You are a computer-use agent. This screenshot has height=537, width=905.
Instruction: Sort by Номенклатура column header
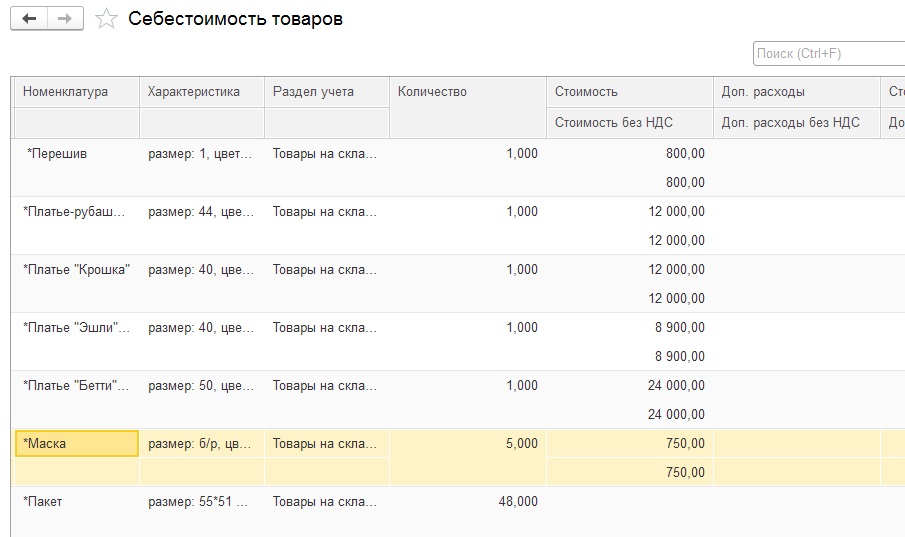(66, 92)
